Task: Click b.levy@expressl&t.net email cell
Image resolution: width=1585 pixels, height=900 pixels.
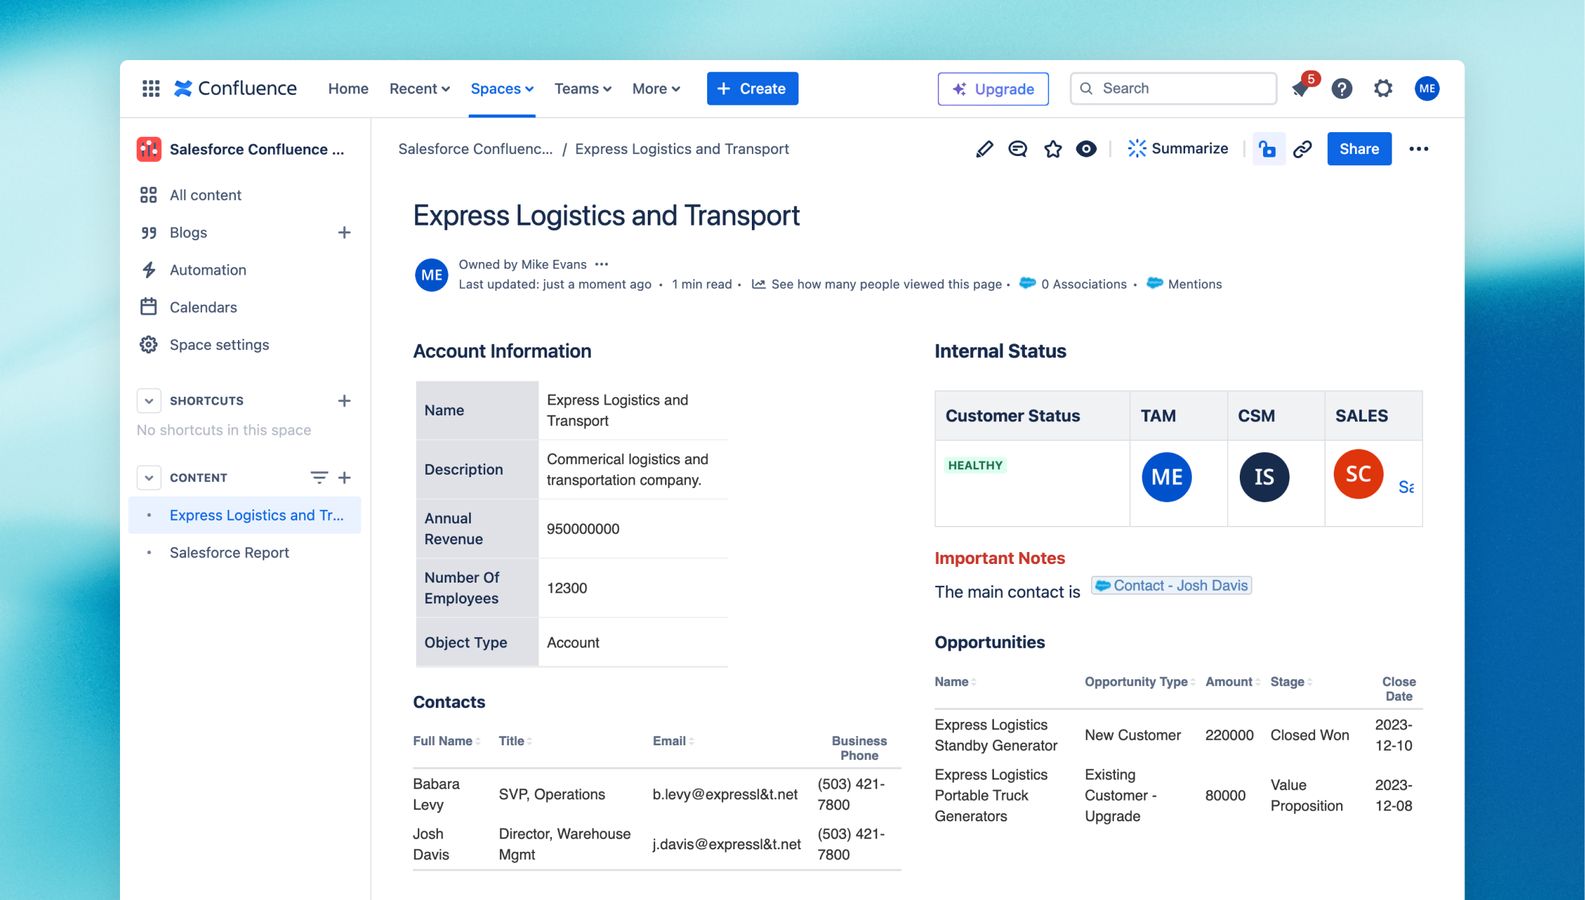Action: pos(725,794)
